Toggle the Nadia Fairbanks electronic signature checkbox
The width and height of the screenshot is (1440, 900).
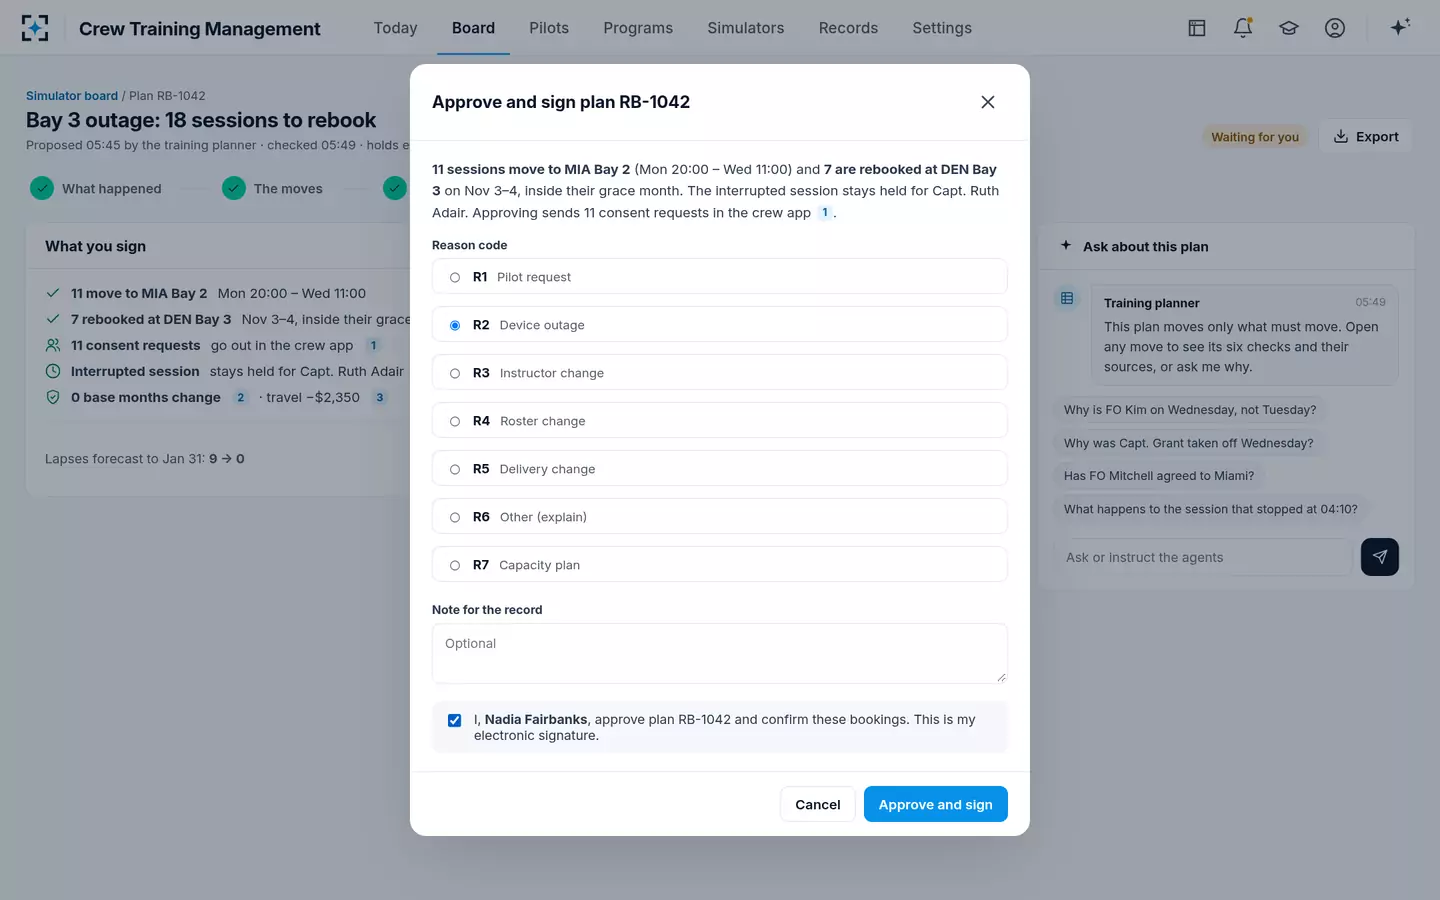tap(455, 720)
